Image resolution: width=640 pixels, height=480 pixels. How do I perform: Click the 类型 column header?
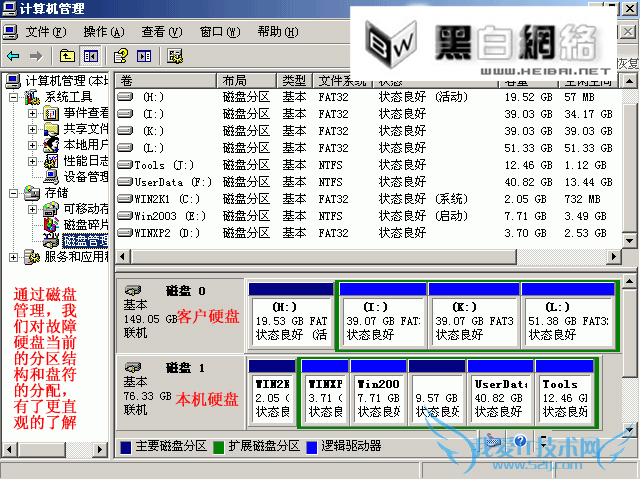pyautogui.click(x=293, y=80)
